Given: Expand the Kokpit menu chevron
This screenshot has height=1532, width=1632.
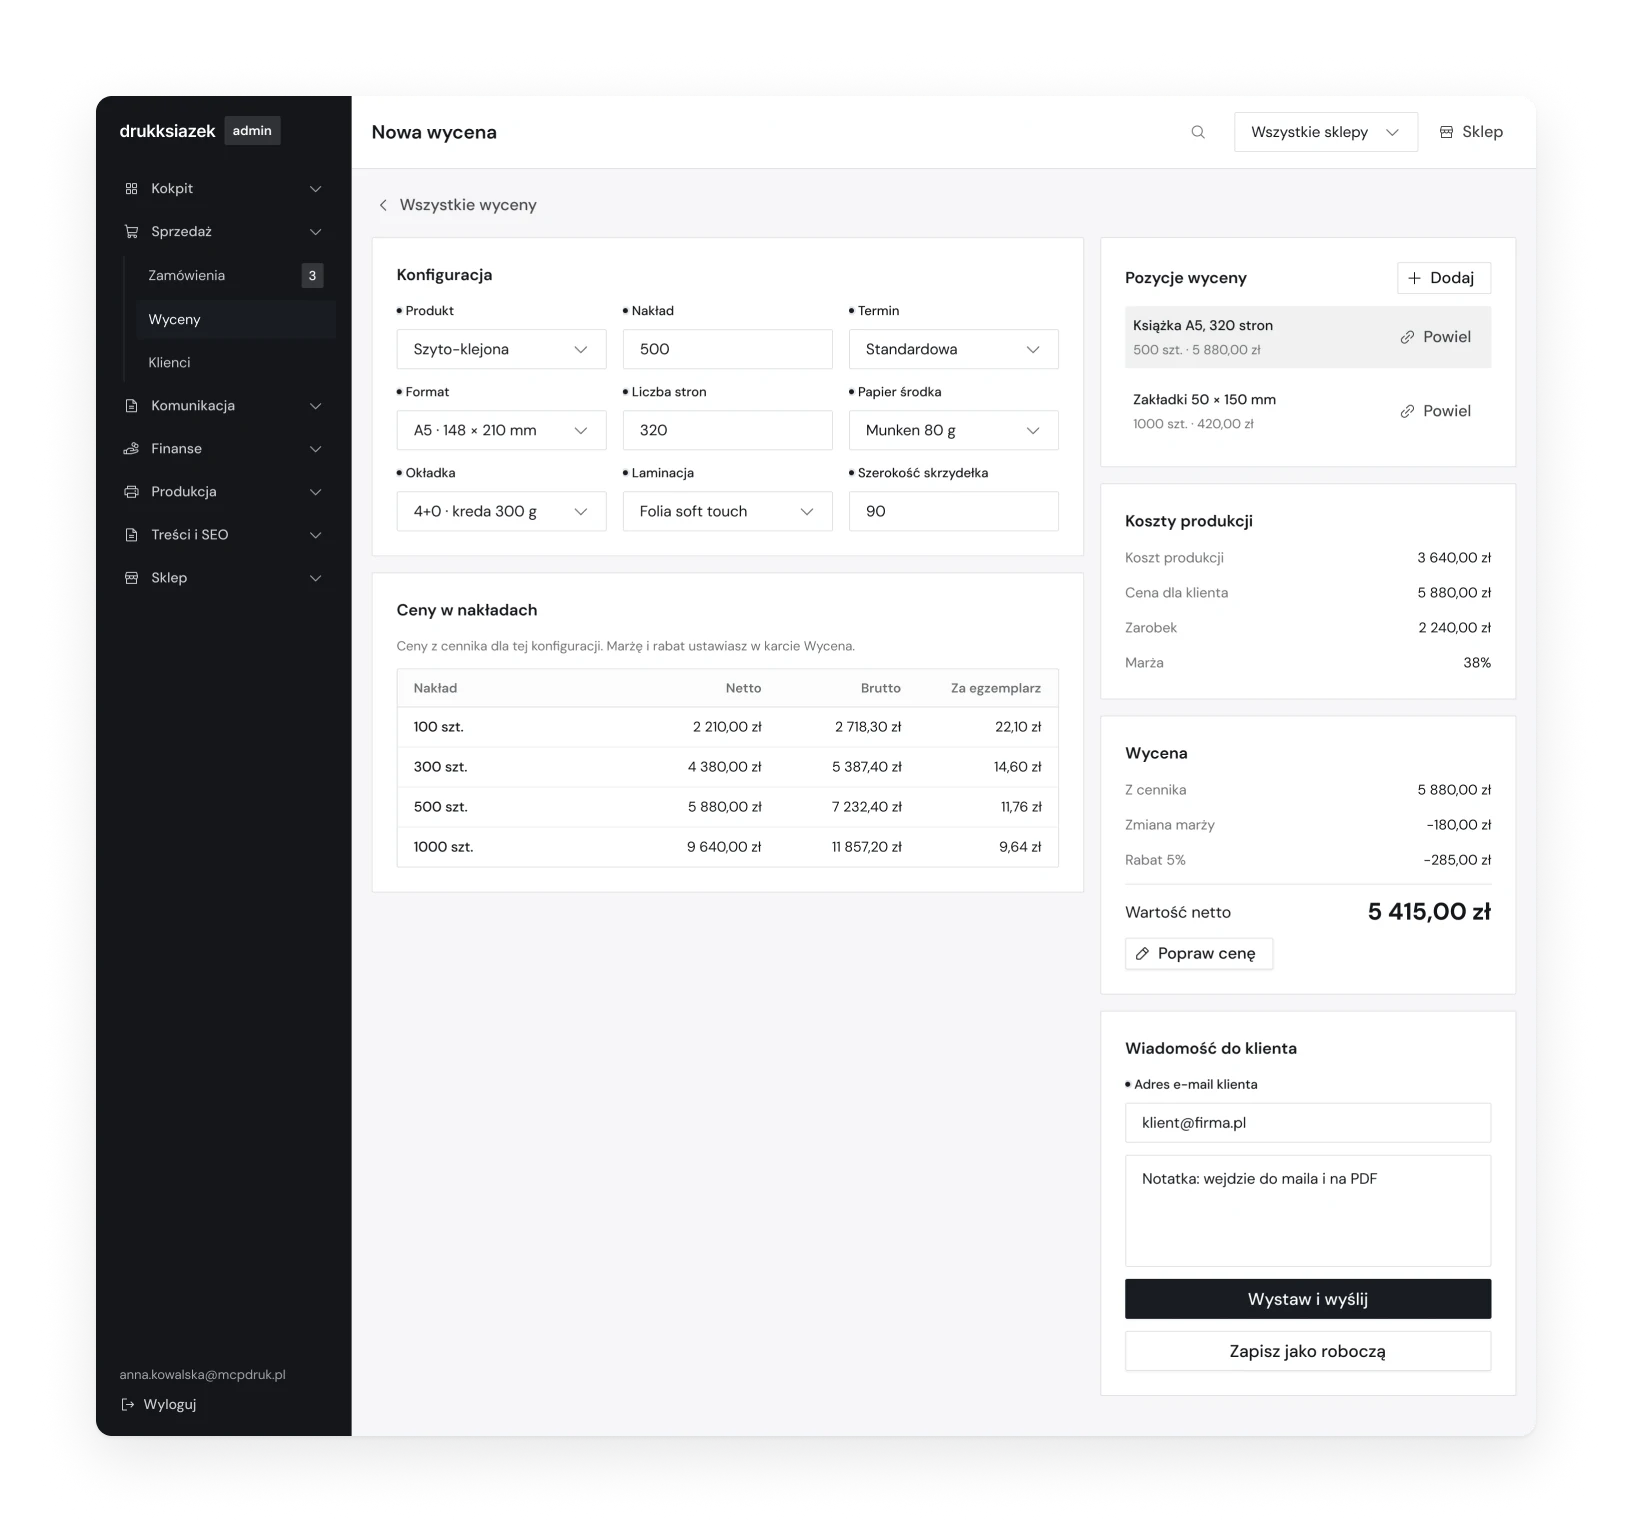Looking at the screenshot, I should click(316, 189).
